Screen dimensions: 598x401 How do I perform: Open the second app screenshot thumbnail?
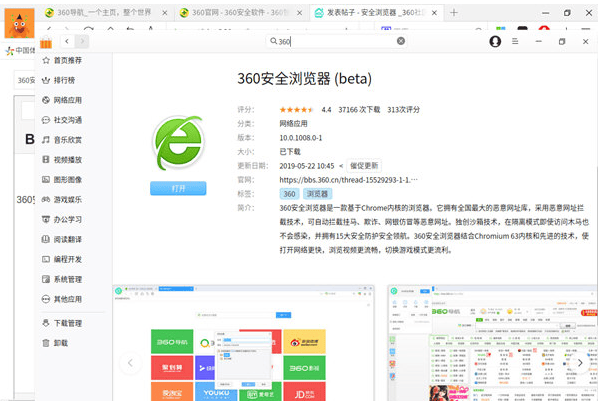(x=492, y=343)
